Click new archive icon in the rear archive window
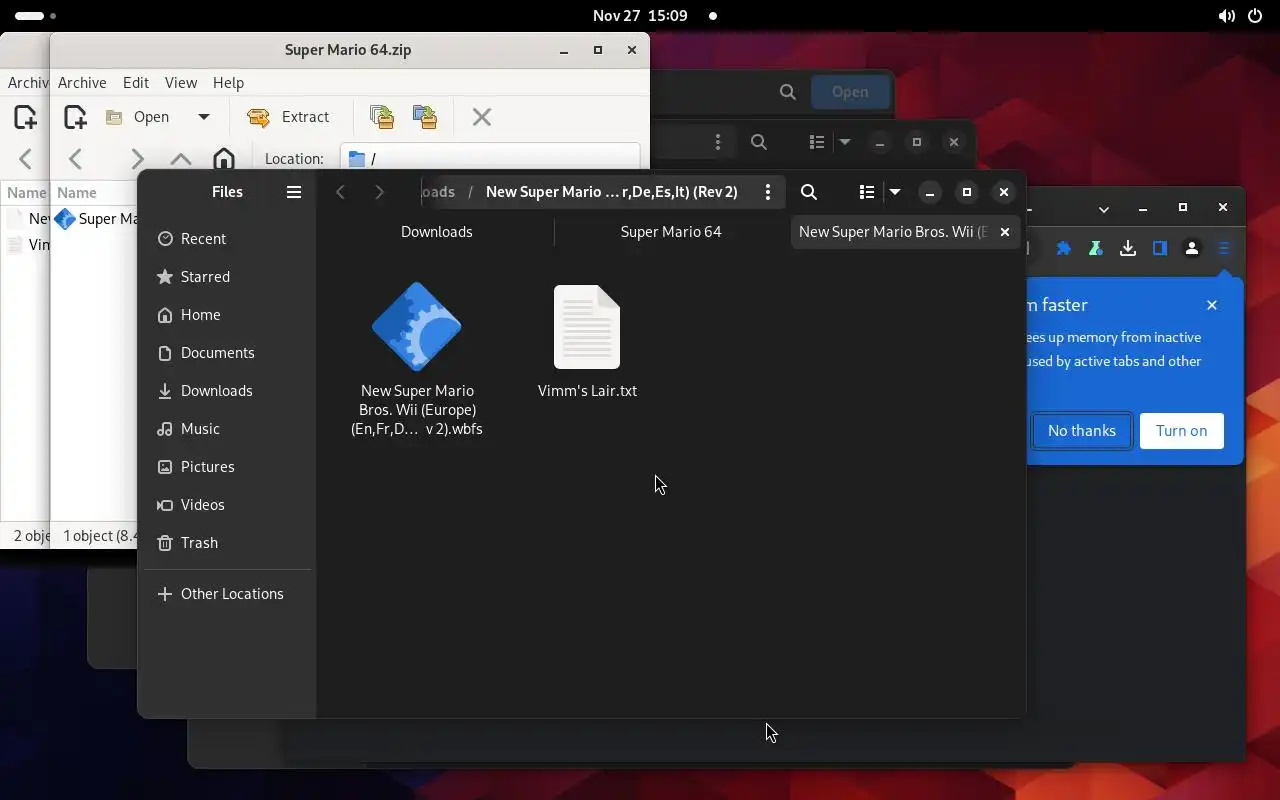This screenshot has width=1280, height=800. click(25, 117)
